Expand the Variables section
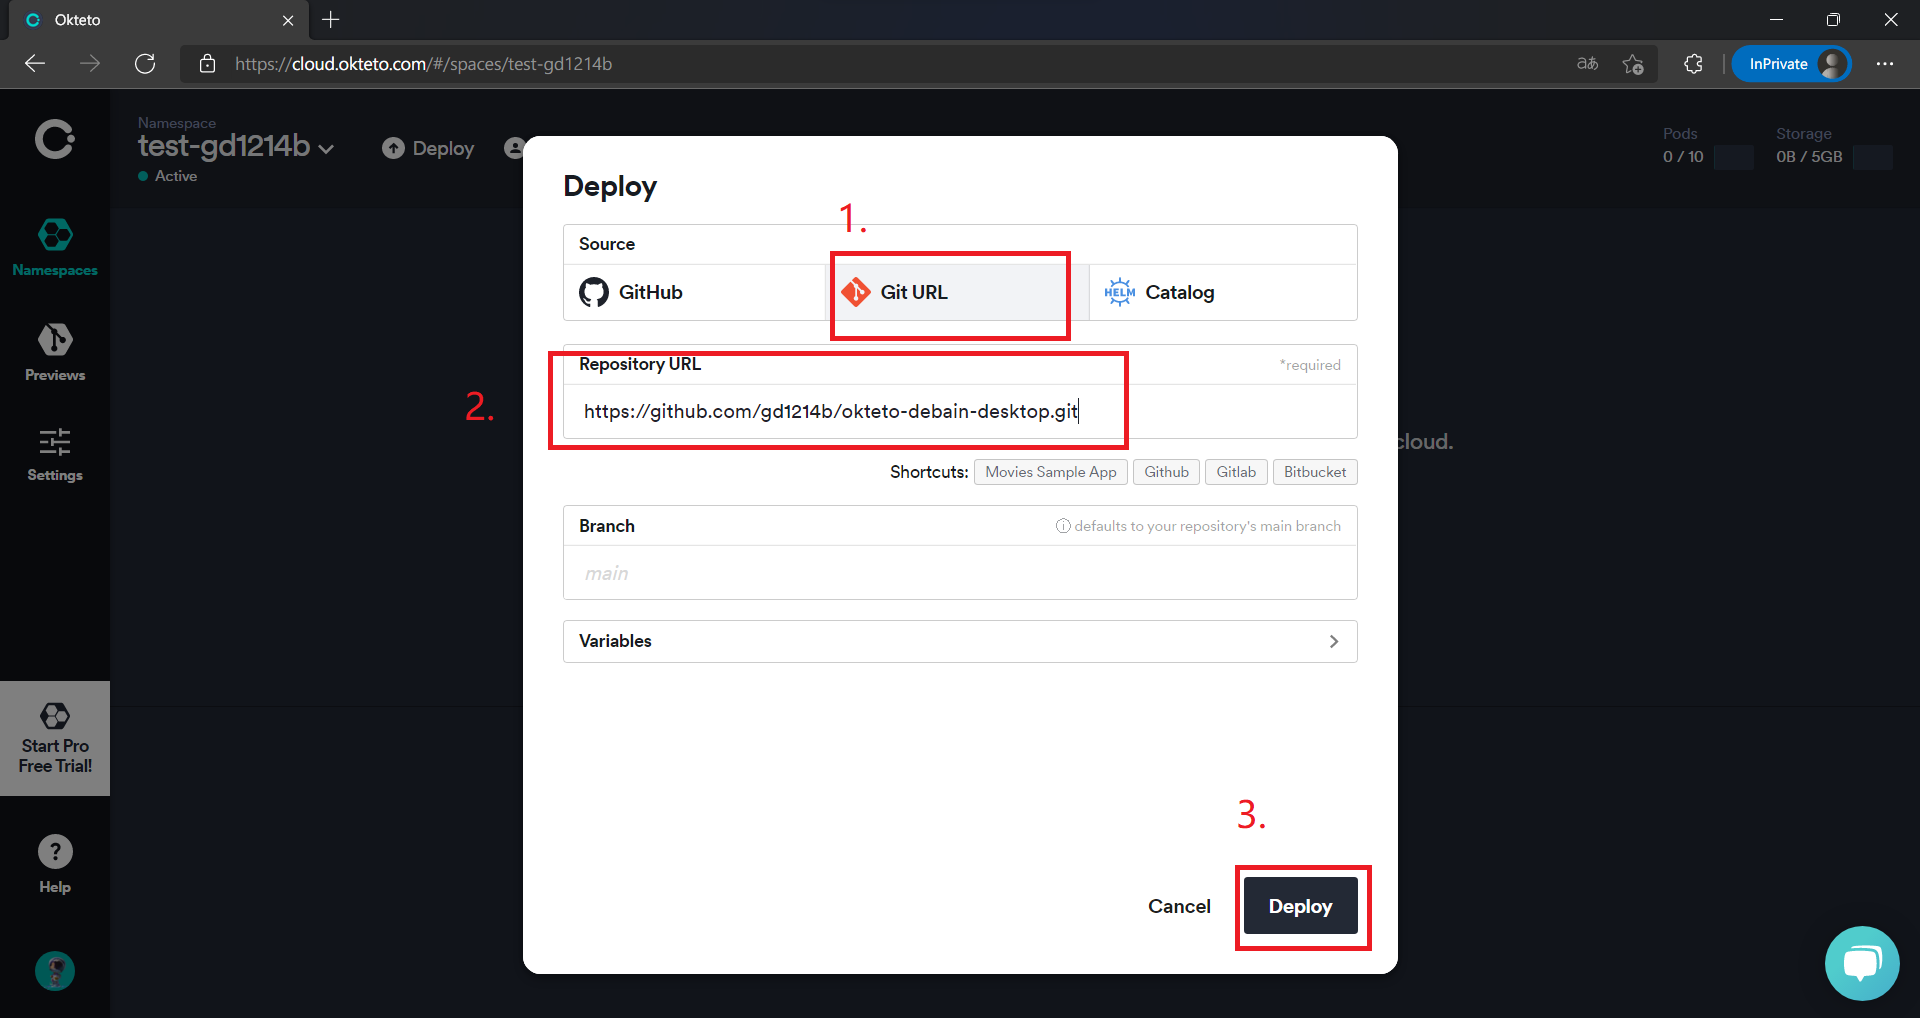 pyautogui.click(x=960, y=641)
